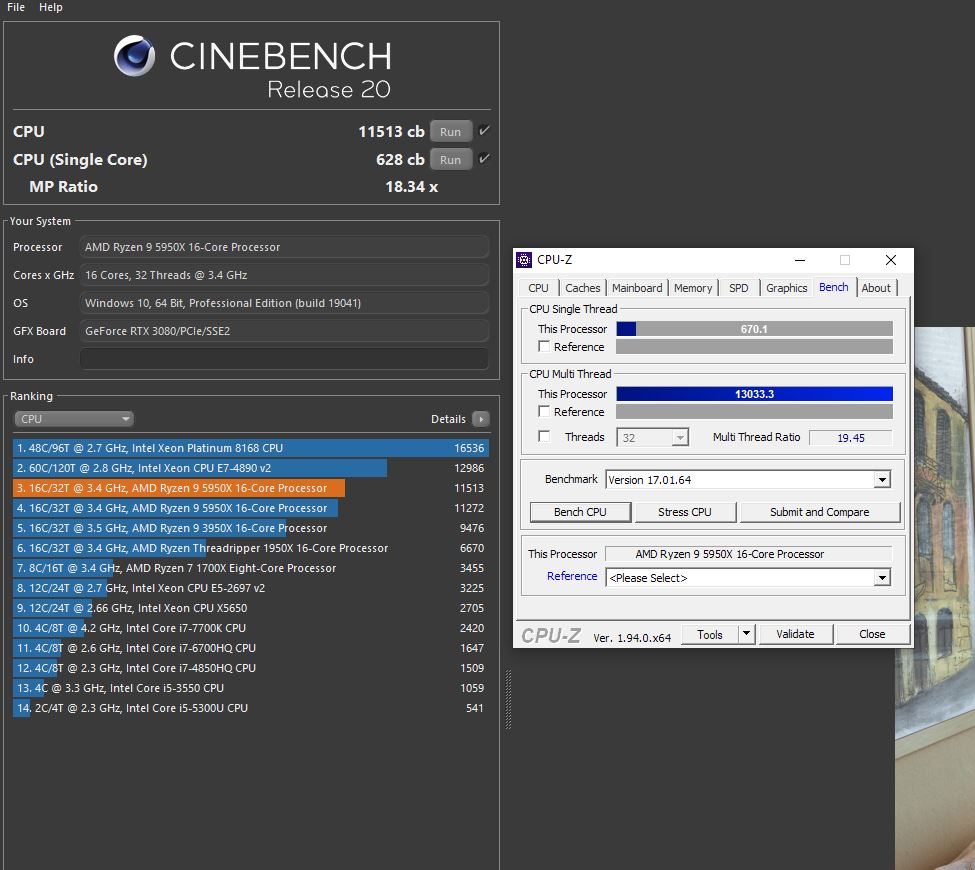This screenshot has width=975, height=870.
Task: Select the Ryzen 9 3950X ranking row
Action: (x=251, y=528)
